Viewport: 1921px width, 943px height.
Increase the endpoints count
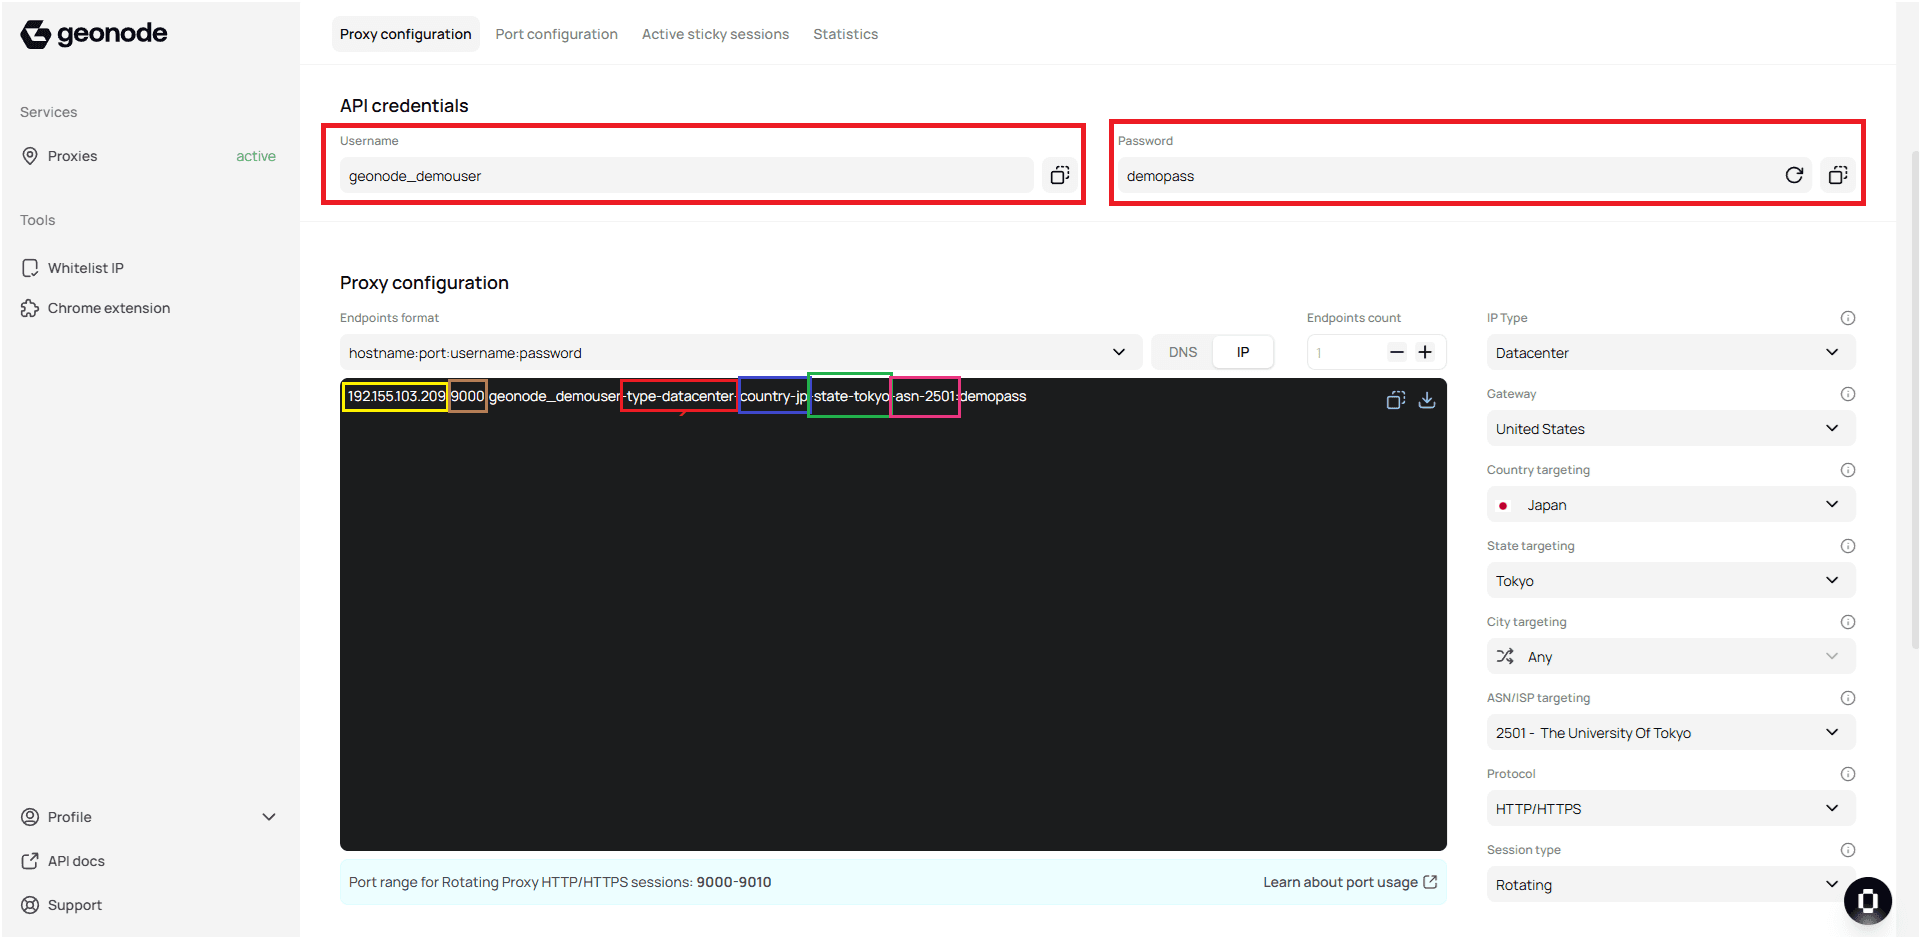tap(1426, 352)
